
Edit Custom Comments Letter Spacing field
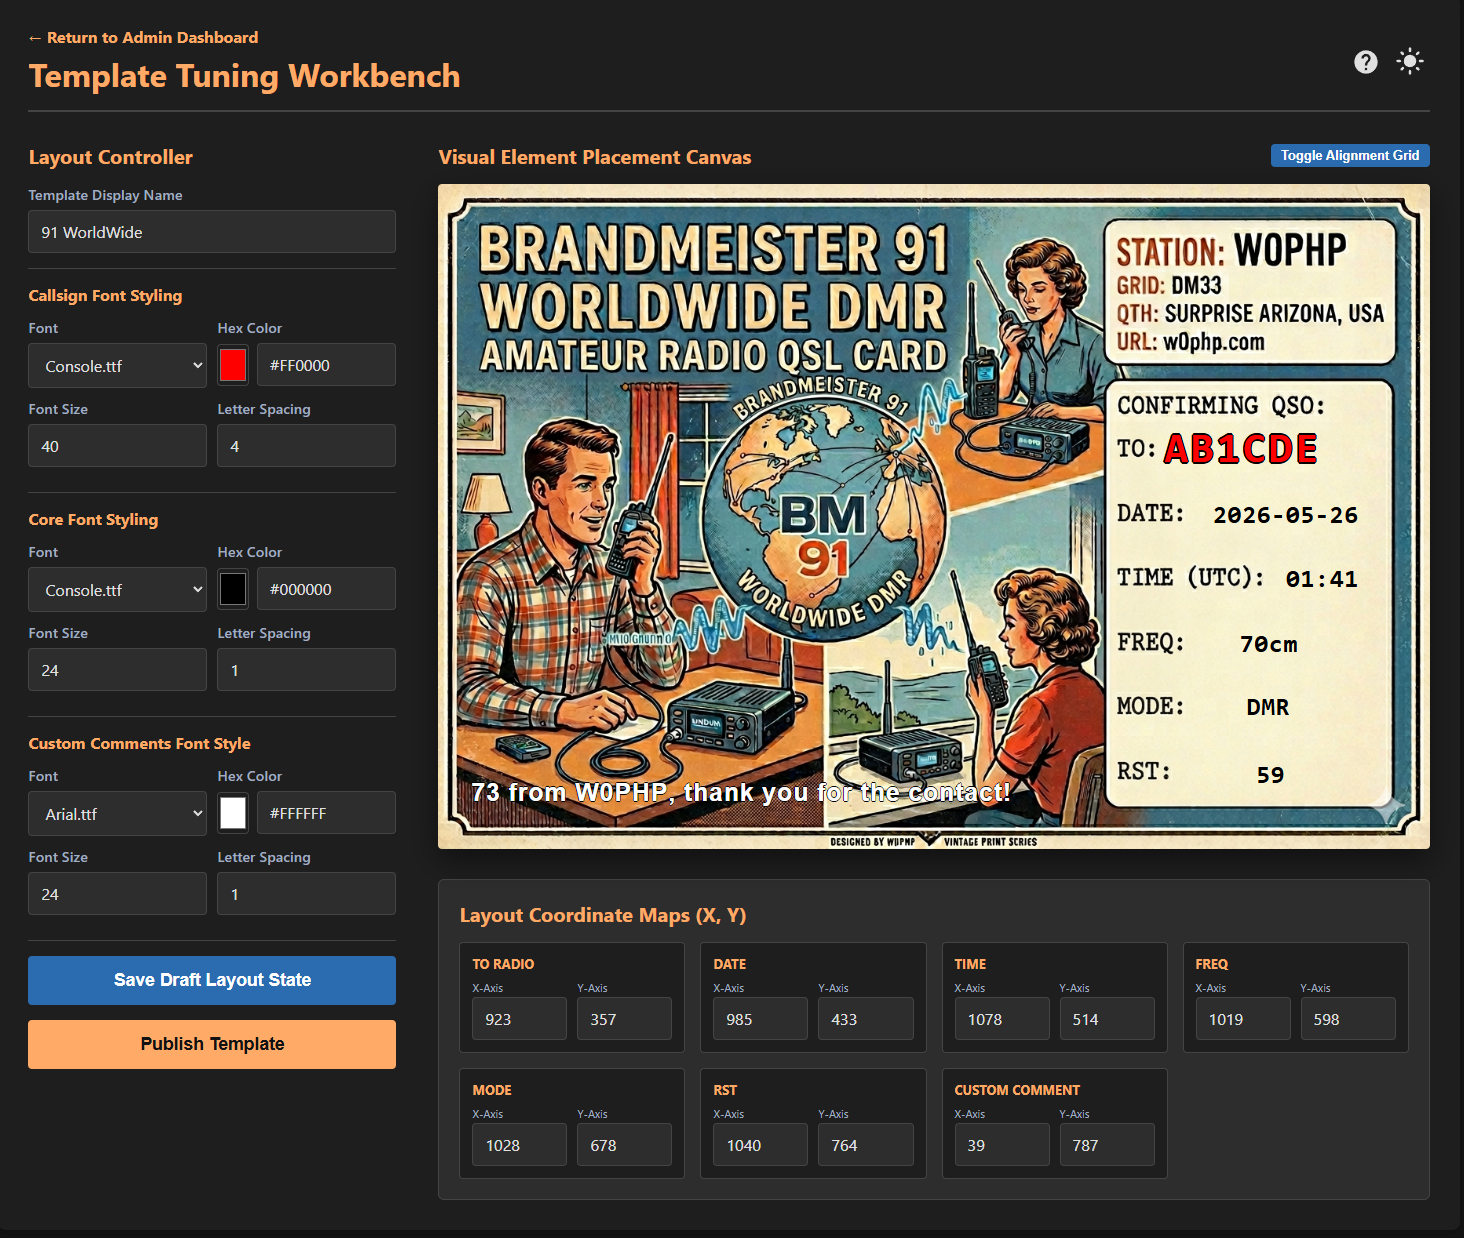pos(306,894)
